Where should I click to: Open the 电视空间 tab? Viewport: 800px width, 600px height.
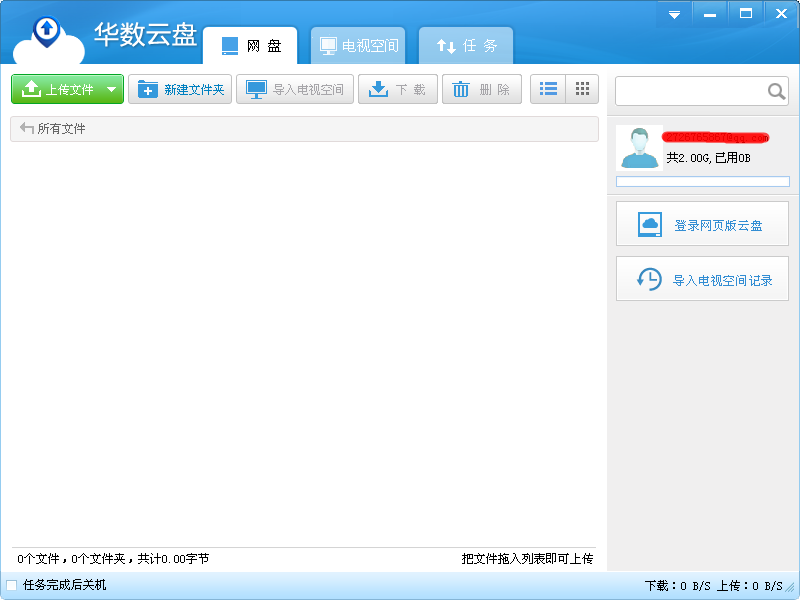coord(358,46)
